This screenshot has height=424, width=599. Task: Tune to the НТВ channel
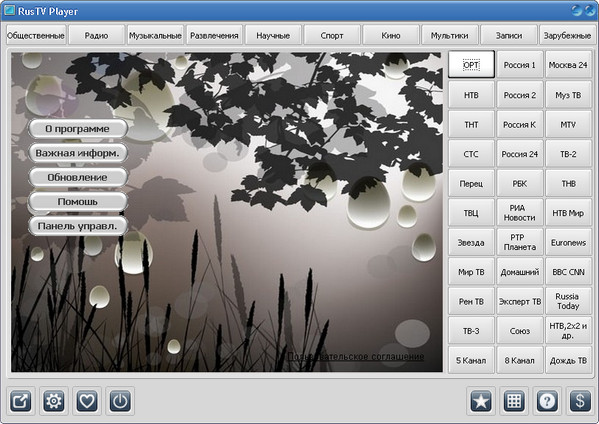[x=471, y=95]
